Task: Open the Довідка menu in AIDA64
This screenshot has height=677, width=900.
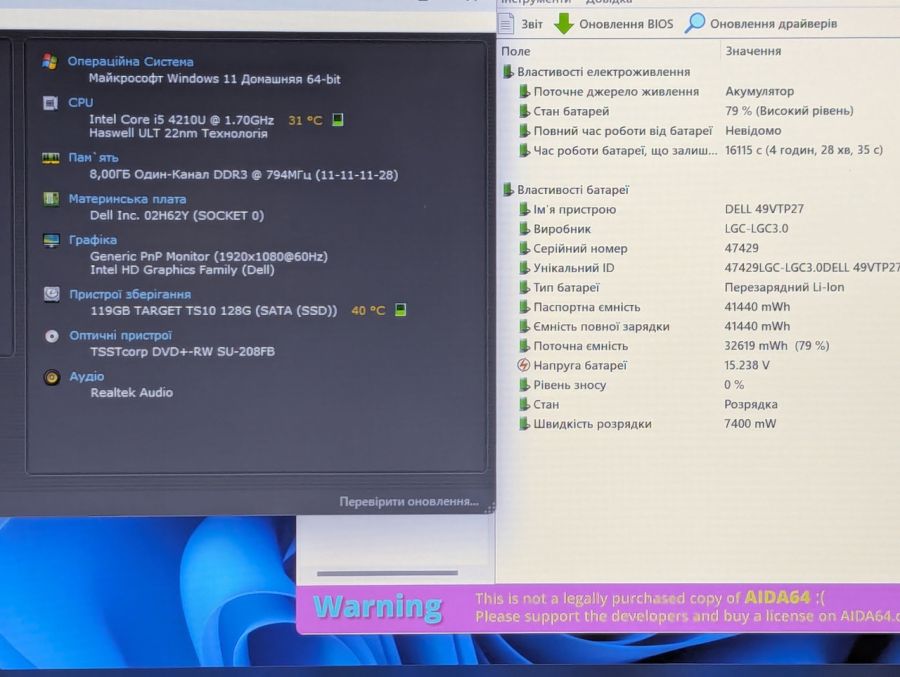Action: (608, 2)
